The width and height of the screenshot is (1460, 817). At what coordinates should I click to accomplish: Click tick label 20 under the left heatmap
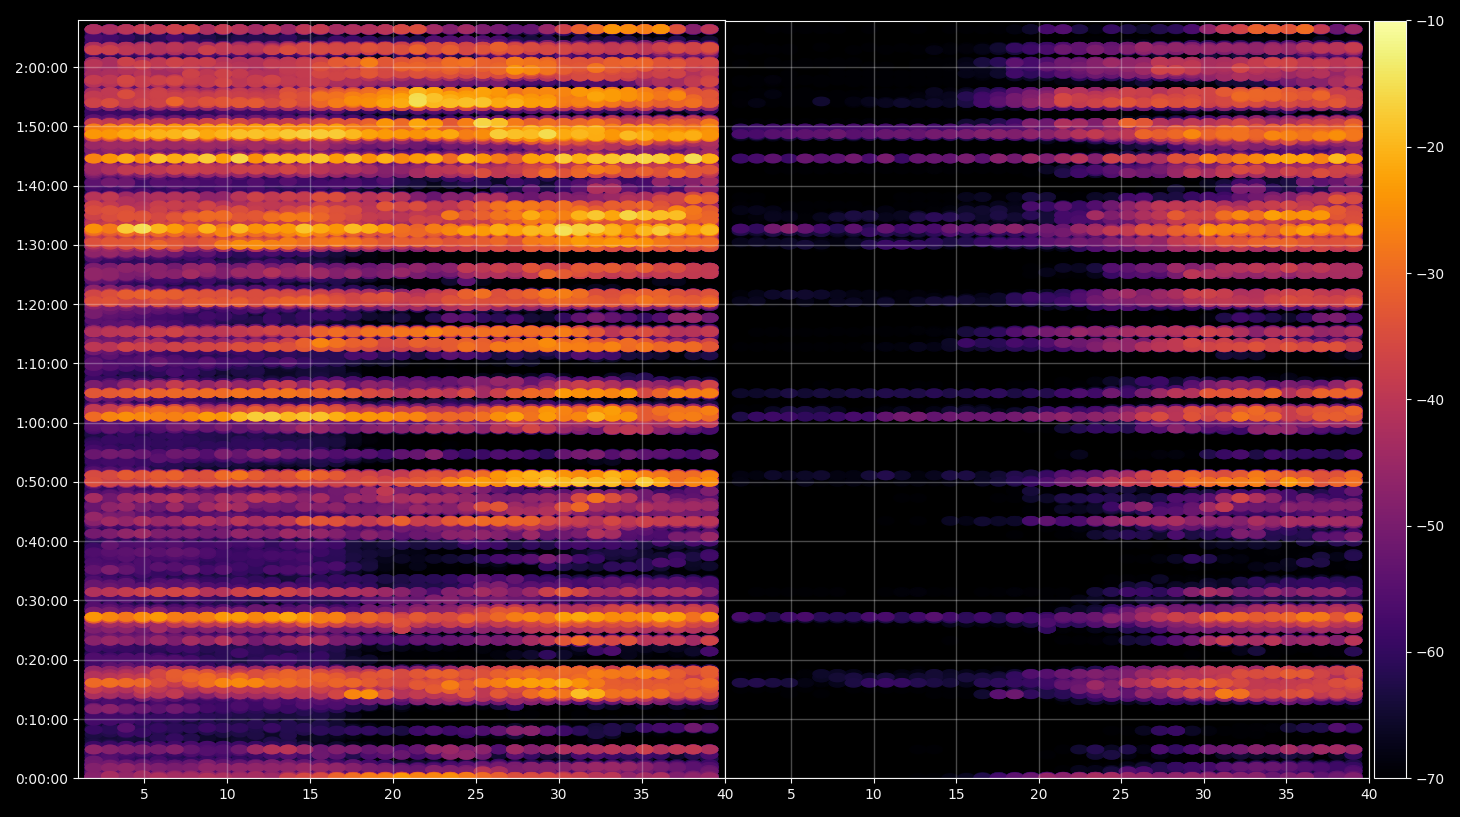pos(392,795)
